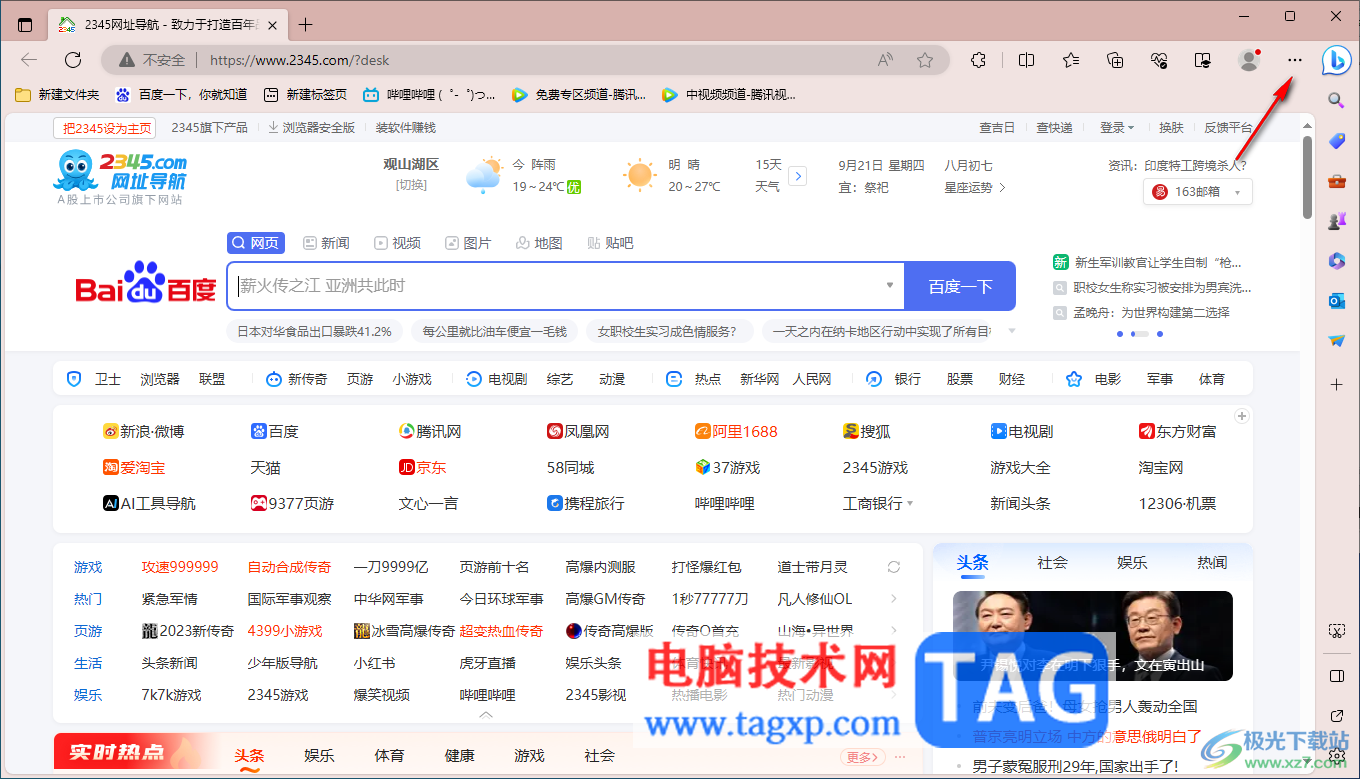Click the user profile avatar
The width and height of the screenshot is (1360, 779).
(x=1249, y=60)
